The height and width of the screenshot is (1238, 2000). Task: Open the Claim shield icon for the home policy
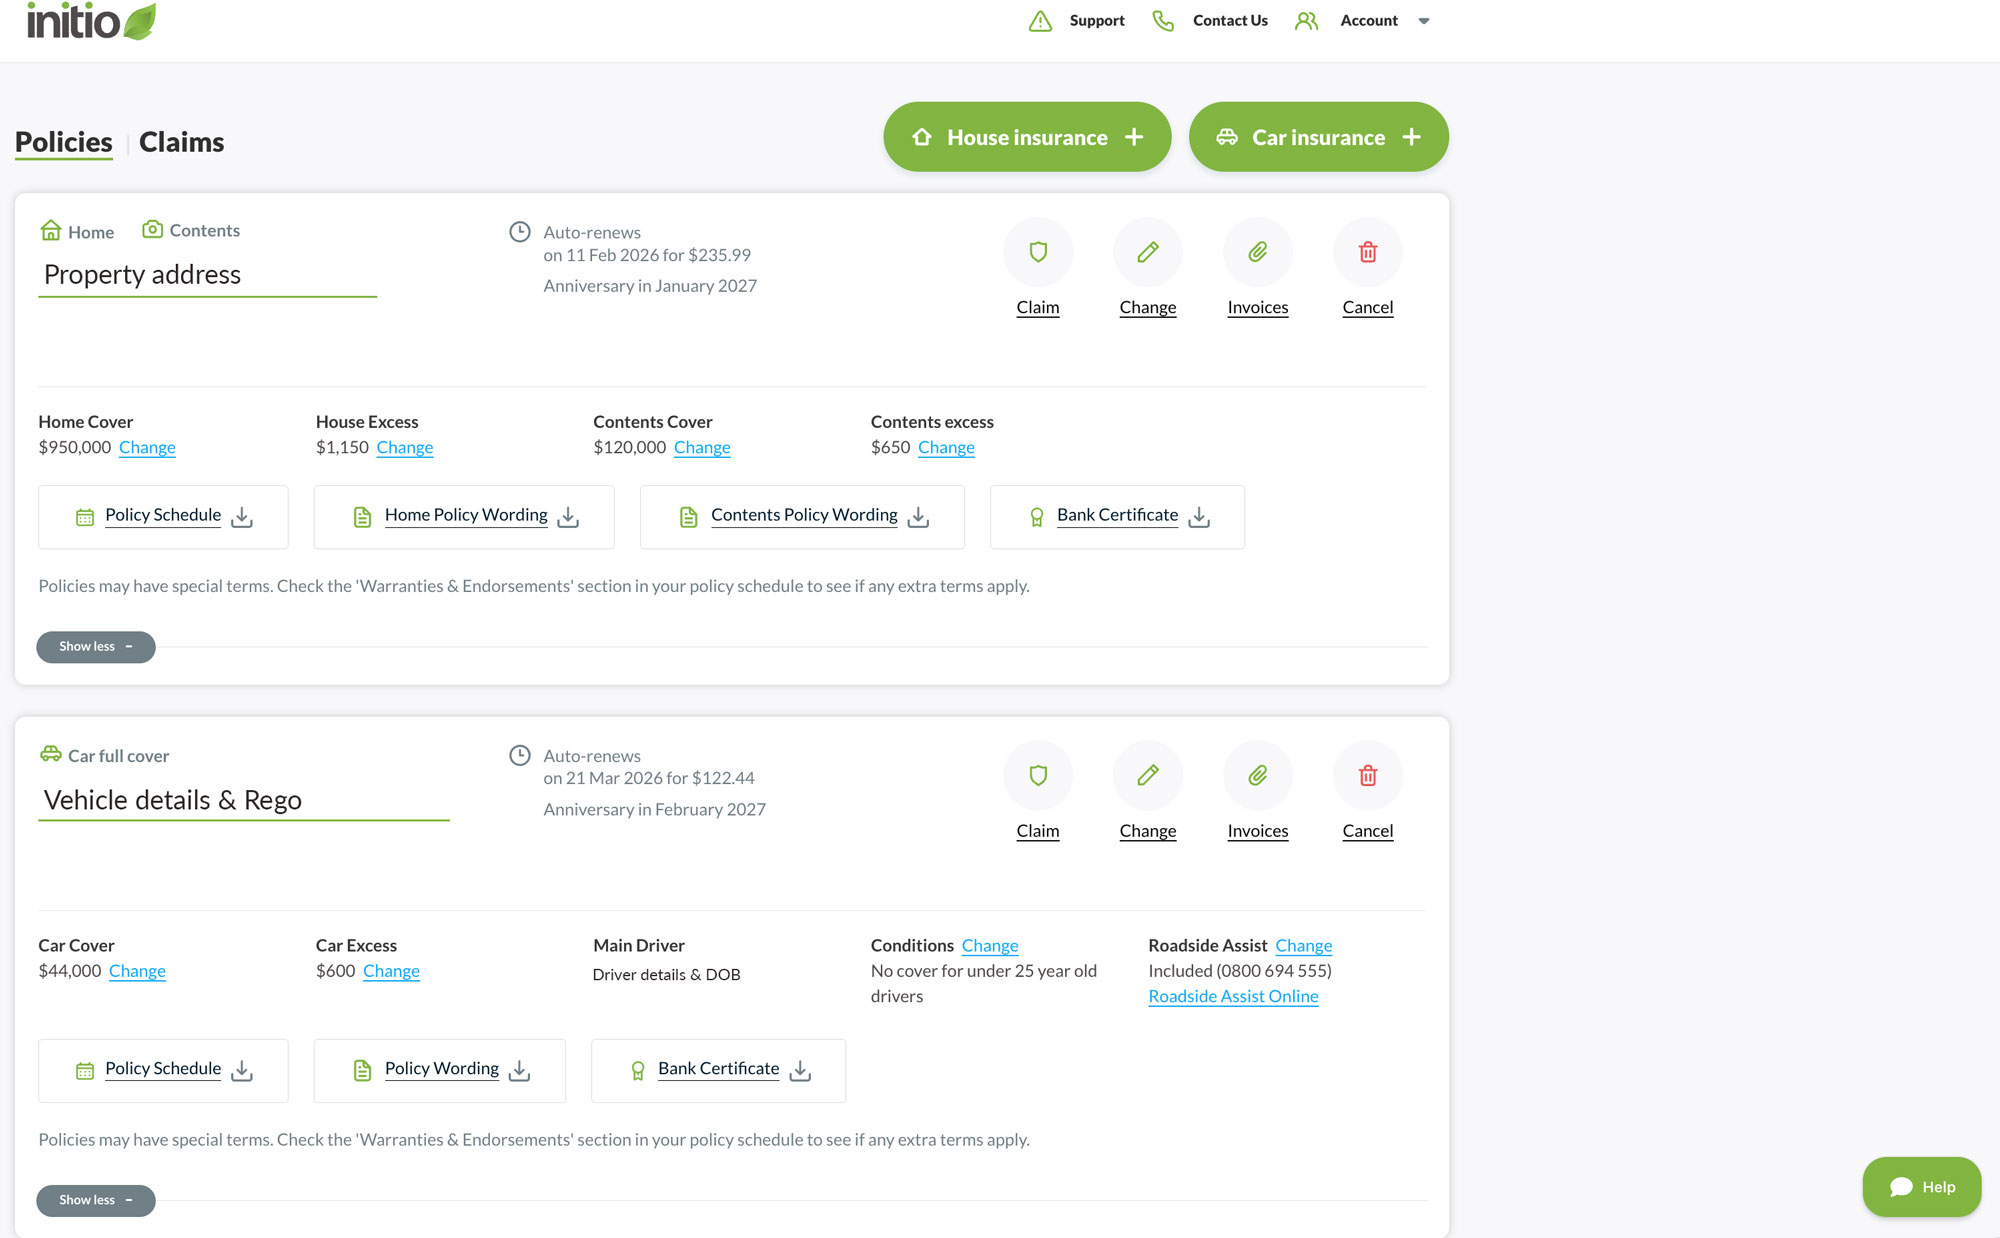[1038, 253]
